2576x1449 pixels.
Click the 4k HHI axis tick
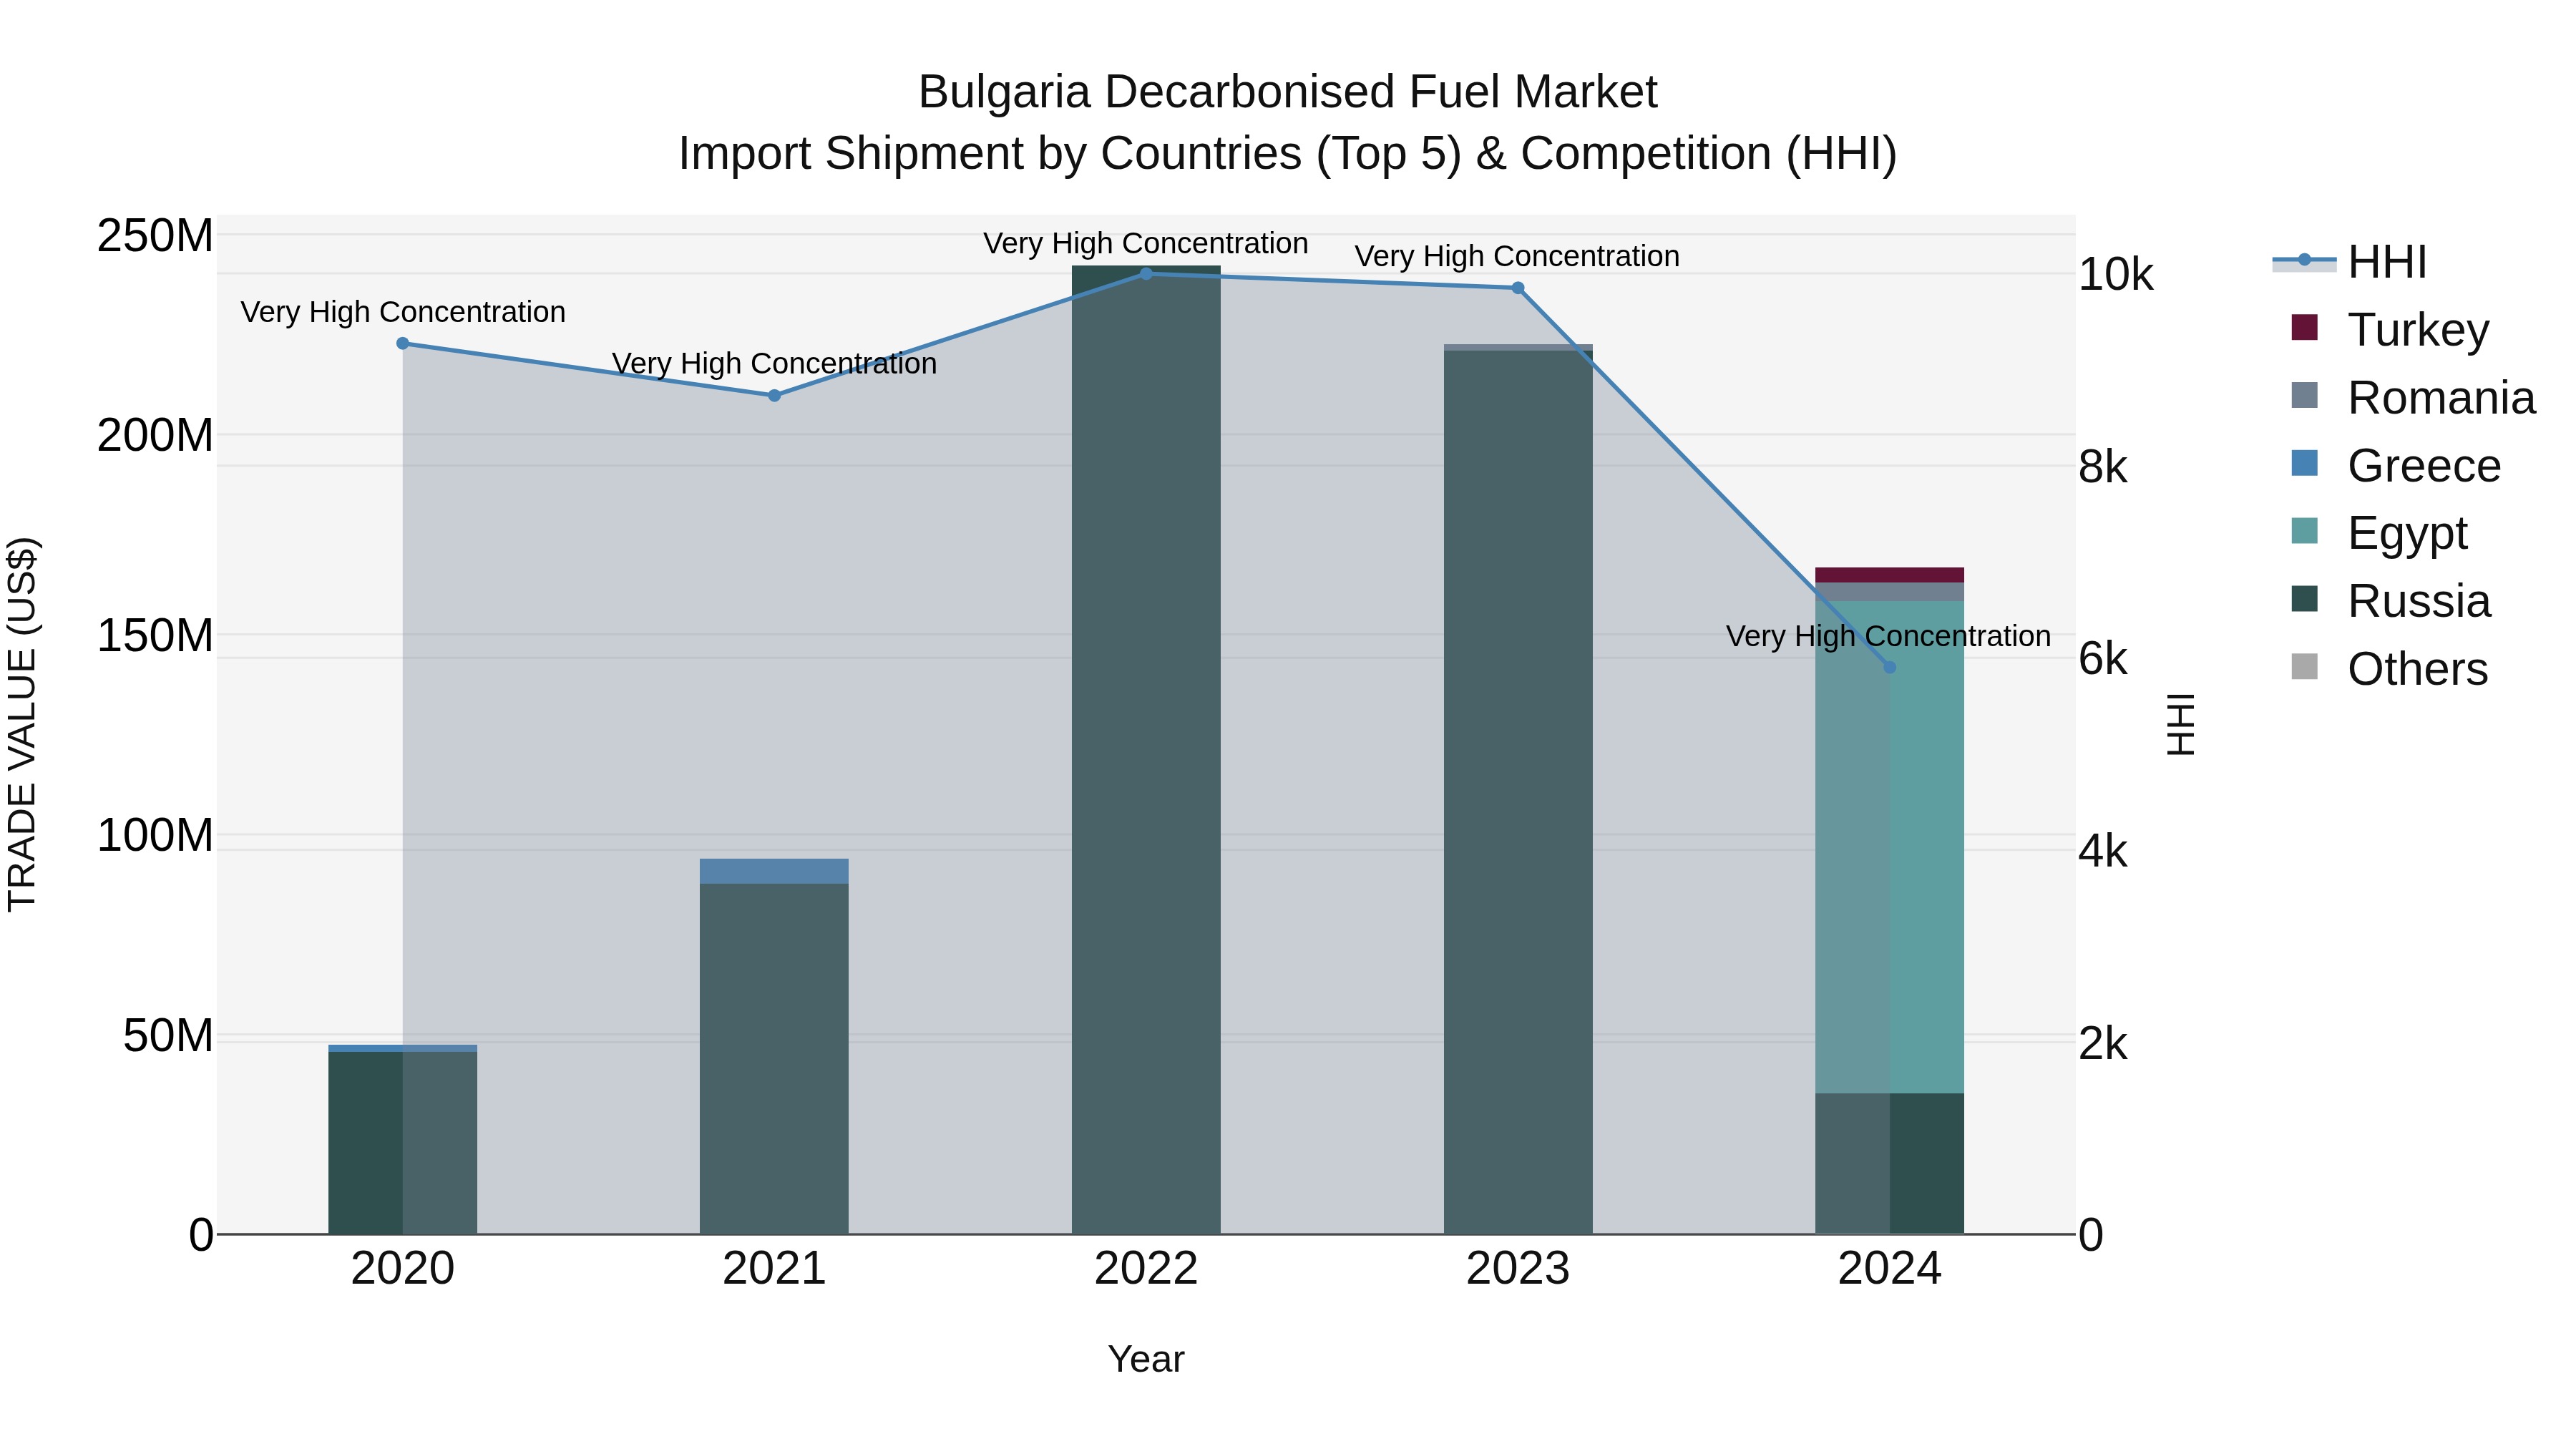pyautogui.click(x=2103, y=851)
